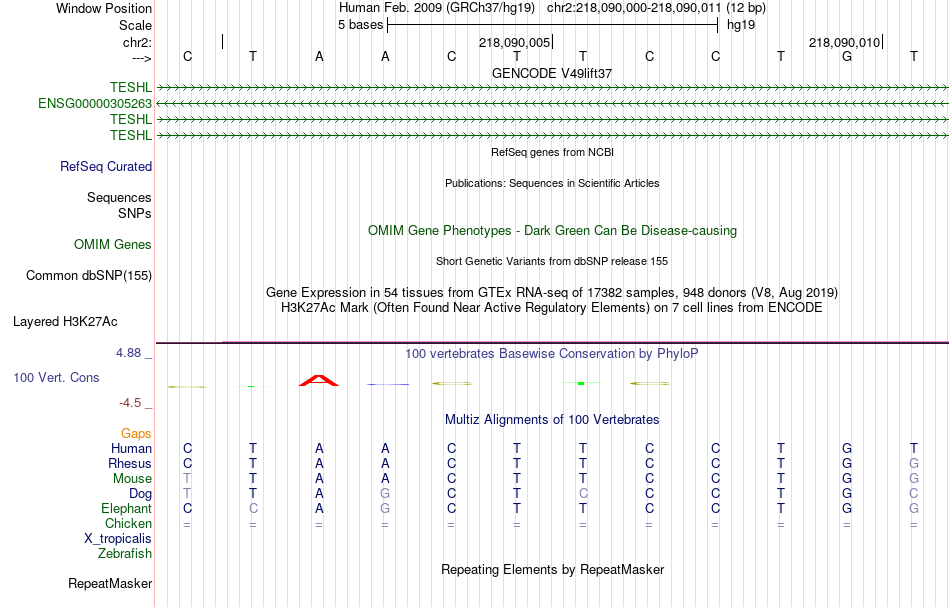The image size is (950, 607).
Task: Select the Dog alignment row label
Action: pos(140,494)
